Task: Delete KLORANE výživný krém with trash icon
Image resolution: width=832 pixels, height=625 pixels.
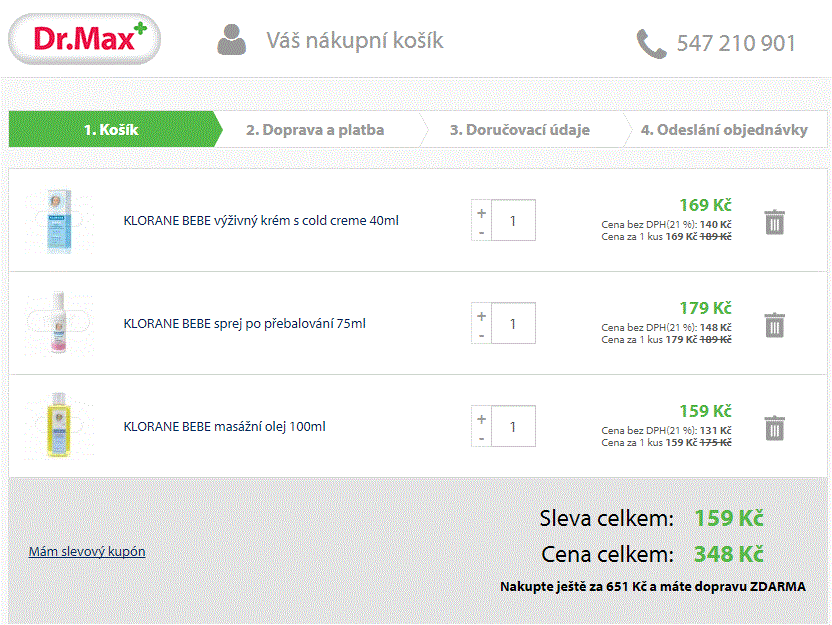Action: [774, 222]
